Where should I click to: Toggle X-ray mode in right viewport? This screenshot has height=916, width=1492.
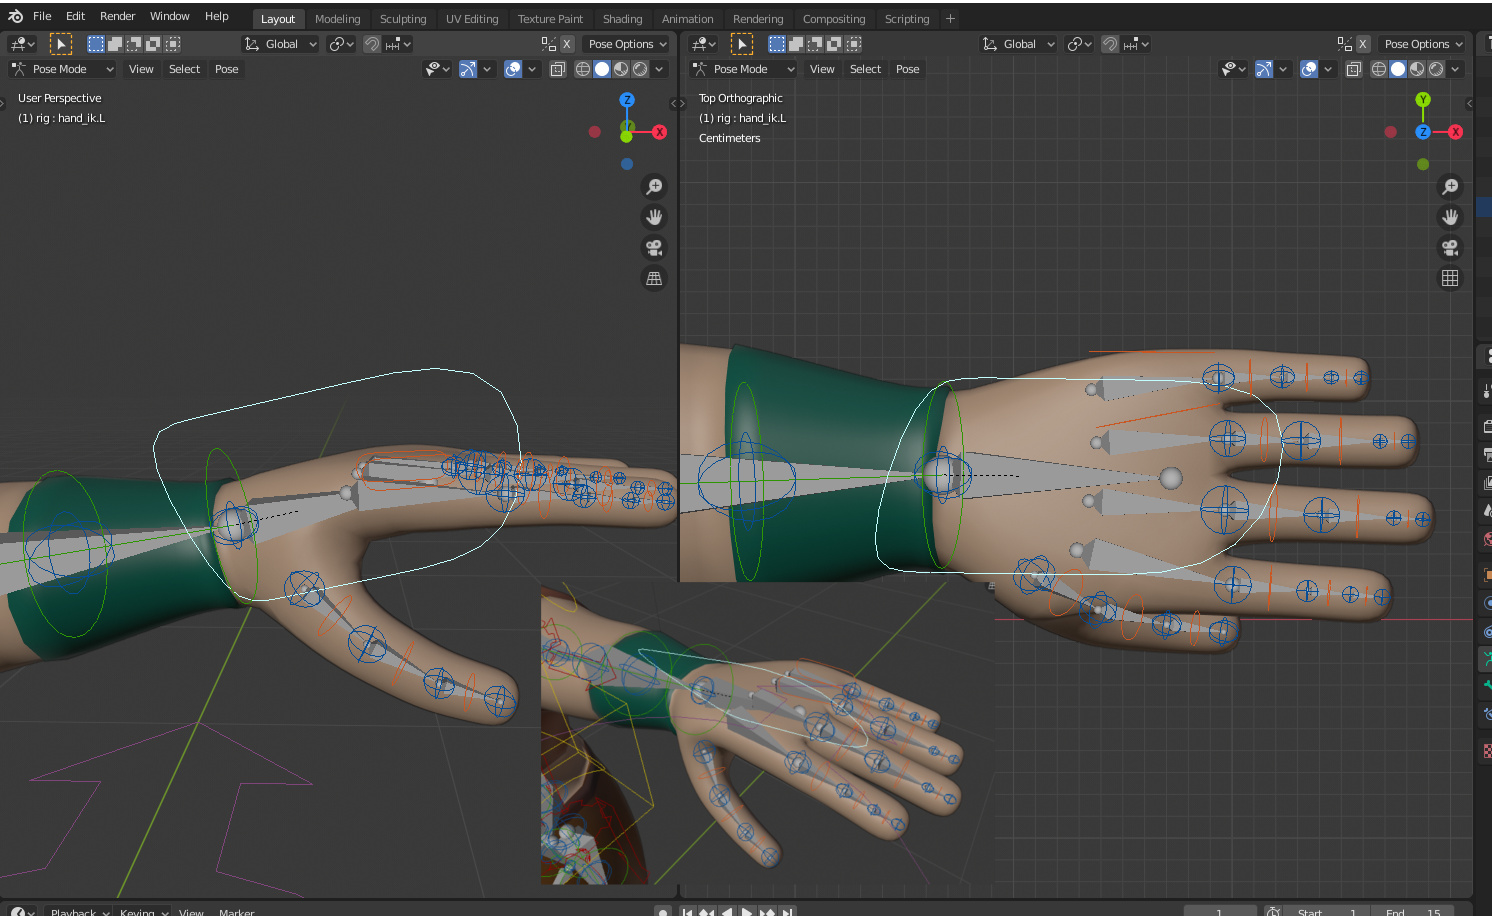(1354, 69)
